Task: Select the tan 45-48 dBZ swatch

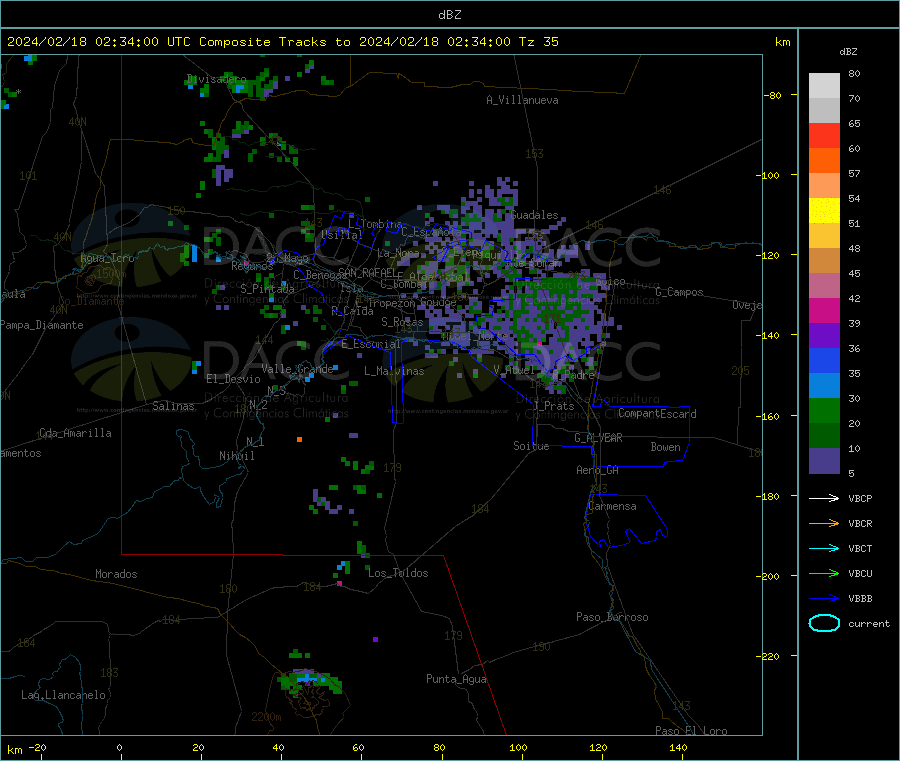Action: point(824,261)
